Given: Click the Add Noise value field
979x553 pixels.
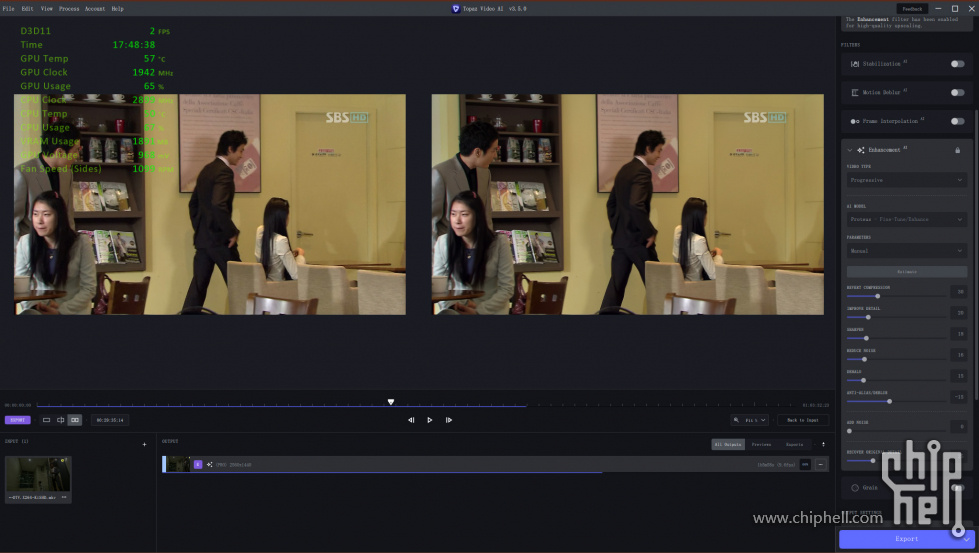Looking at the screenshot, I should coord(959,426).
